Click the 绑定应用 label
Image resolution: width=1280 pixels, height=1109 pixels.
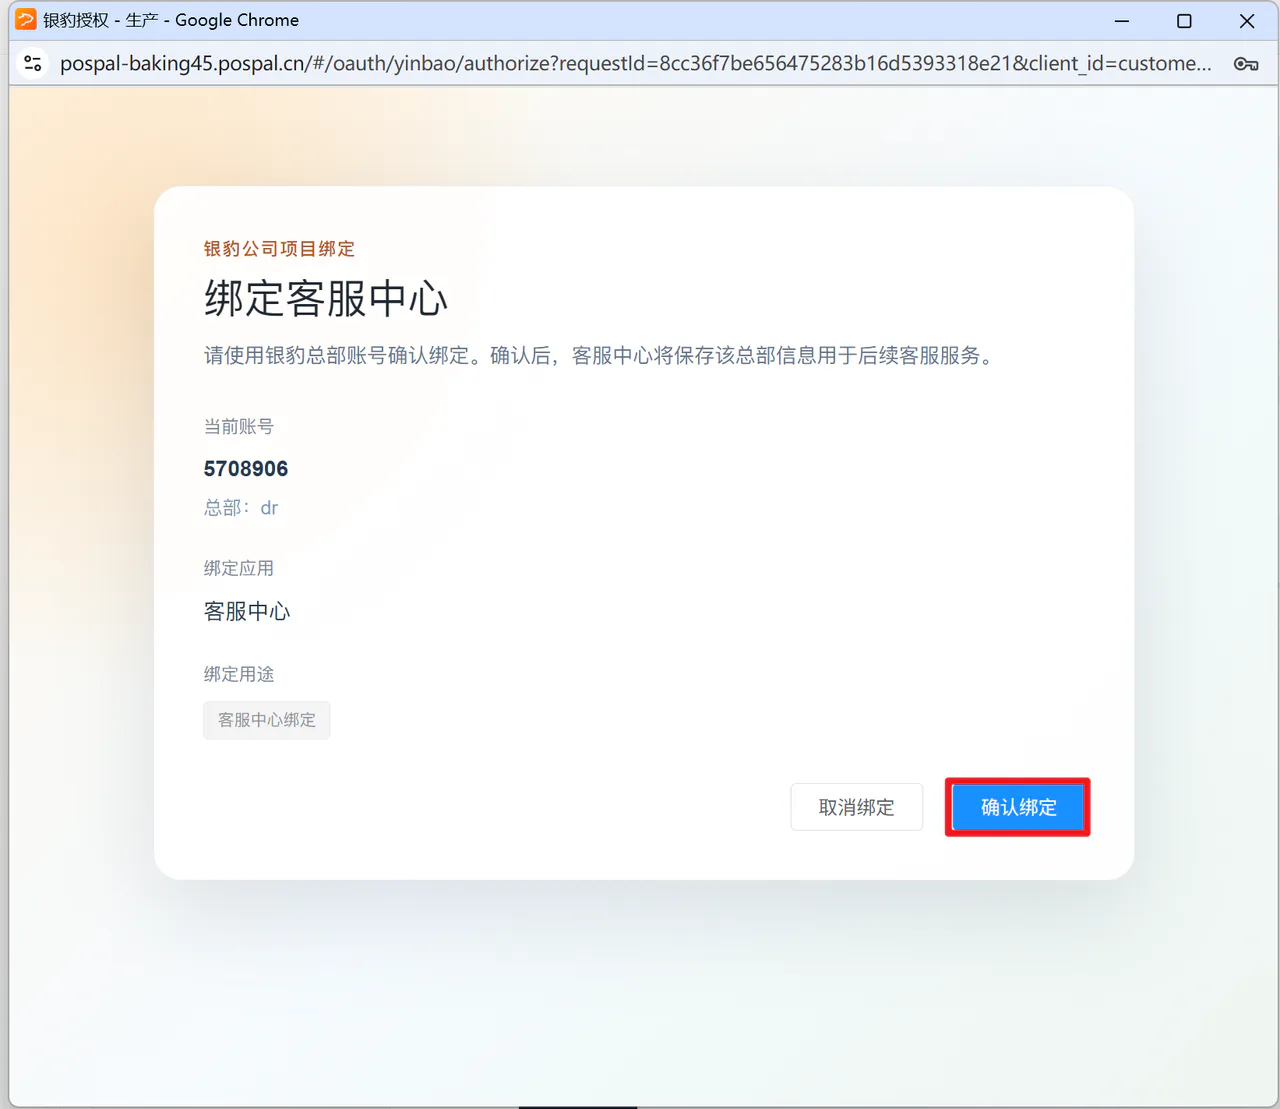coord(239,569)
